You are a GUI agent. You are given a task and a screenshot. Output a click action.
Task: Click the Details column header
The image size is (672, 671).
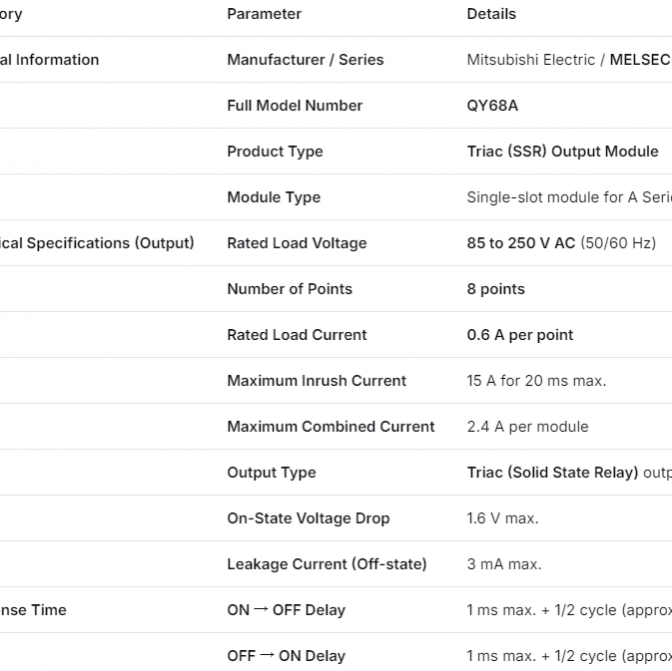coord(491,14)
